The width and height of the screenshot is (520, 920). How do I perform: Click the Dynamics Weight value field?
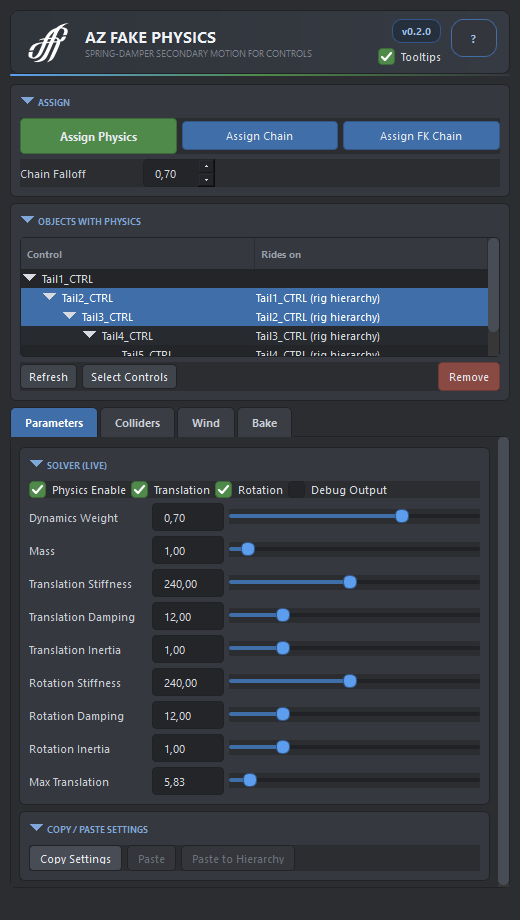point(188,518)
